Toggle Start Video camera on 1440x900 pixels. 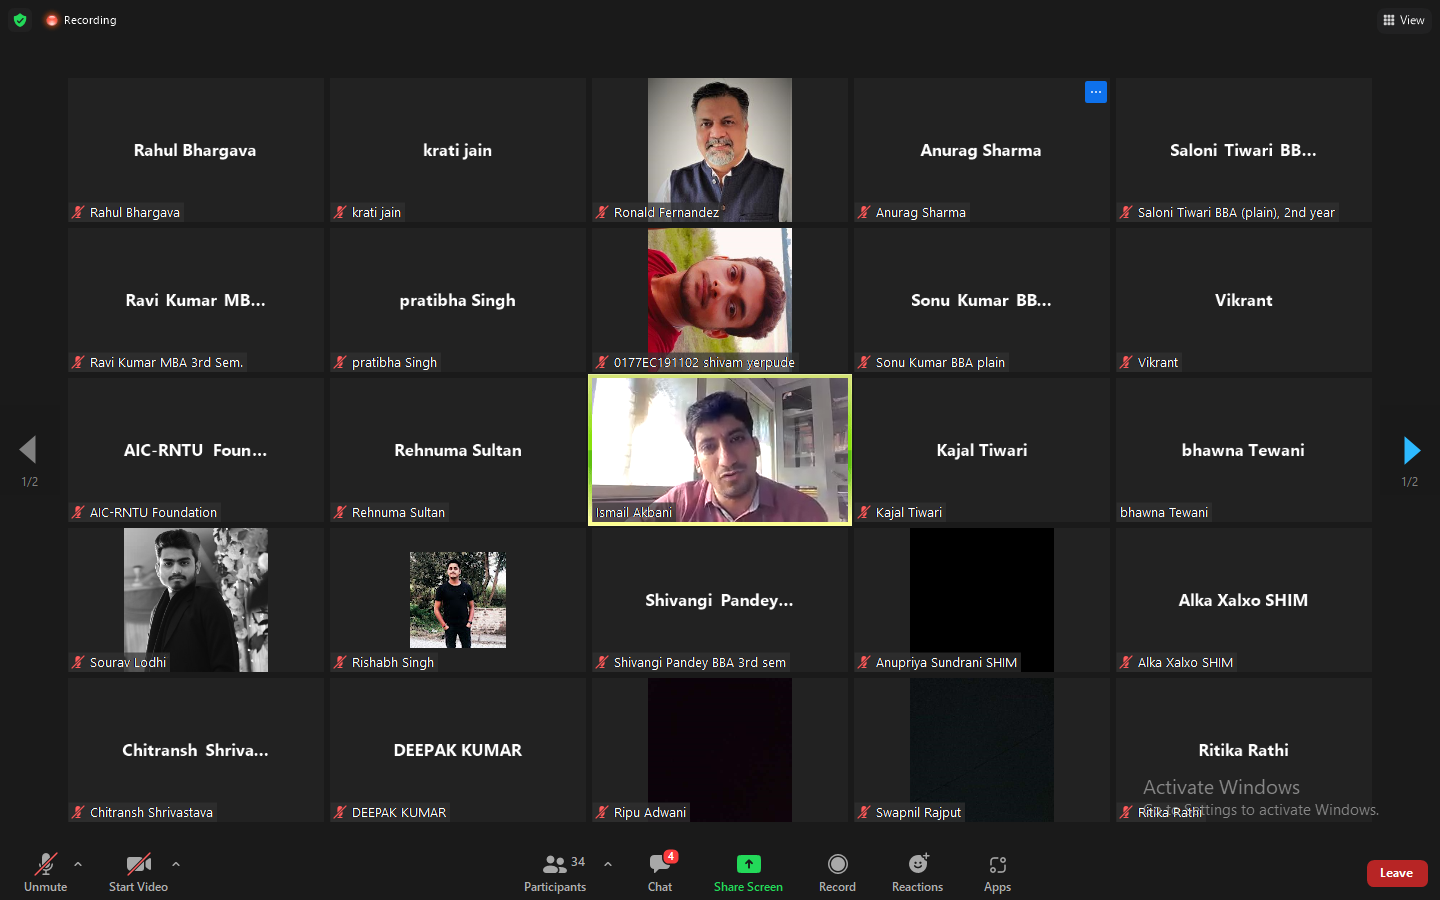click(138, 872)
